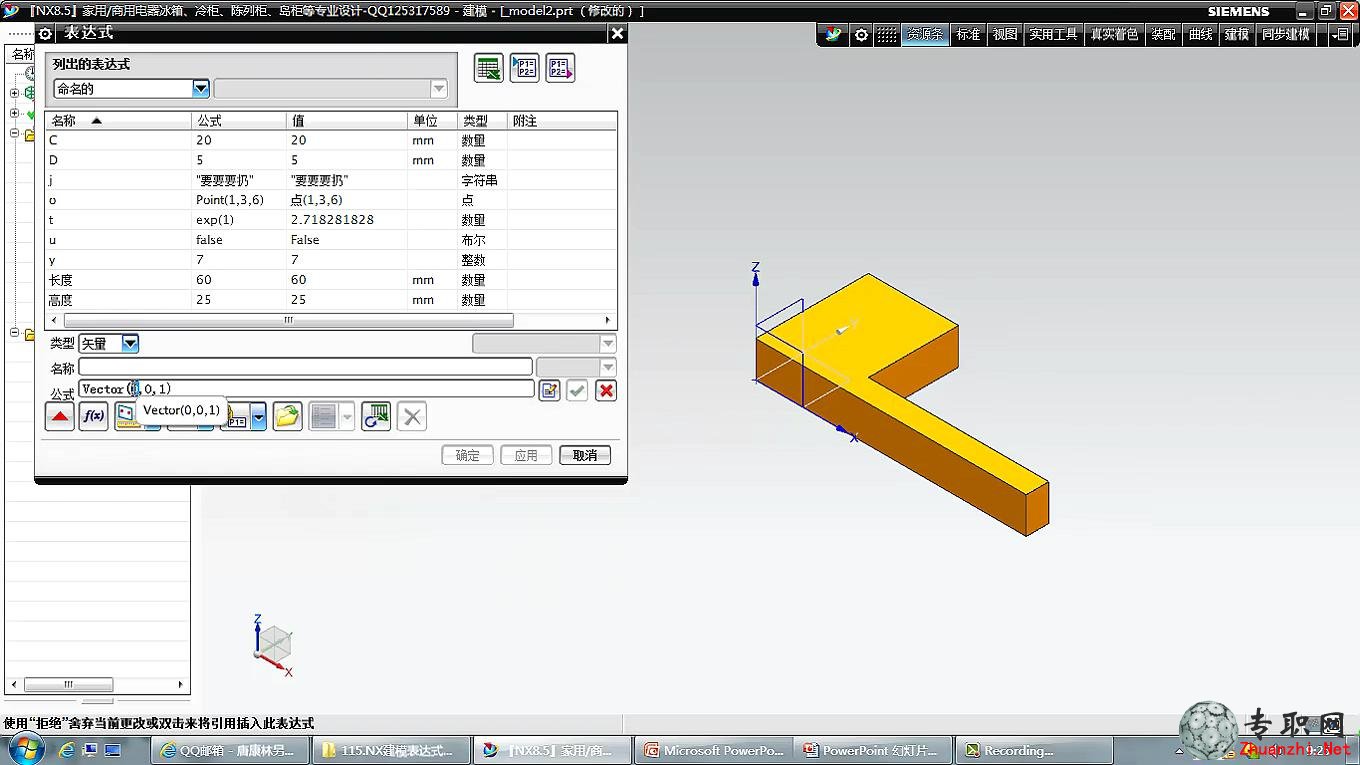Accept edit with the green checkmark
This screenshot has width=1360, height=765.
click(577, 390)
